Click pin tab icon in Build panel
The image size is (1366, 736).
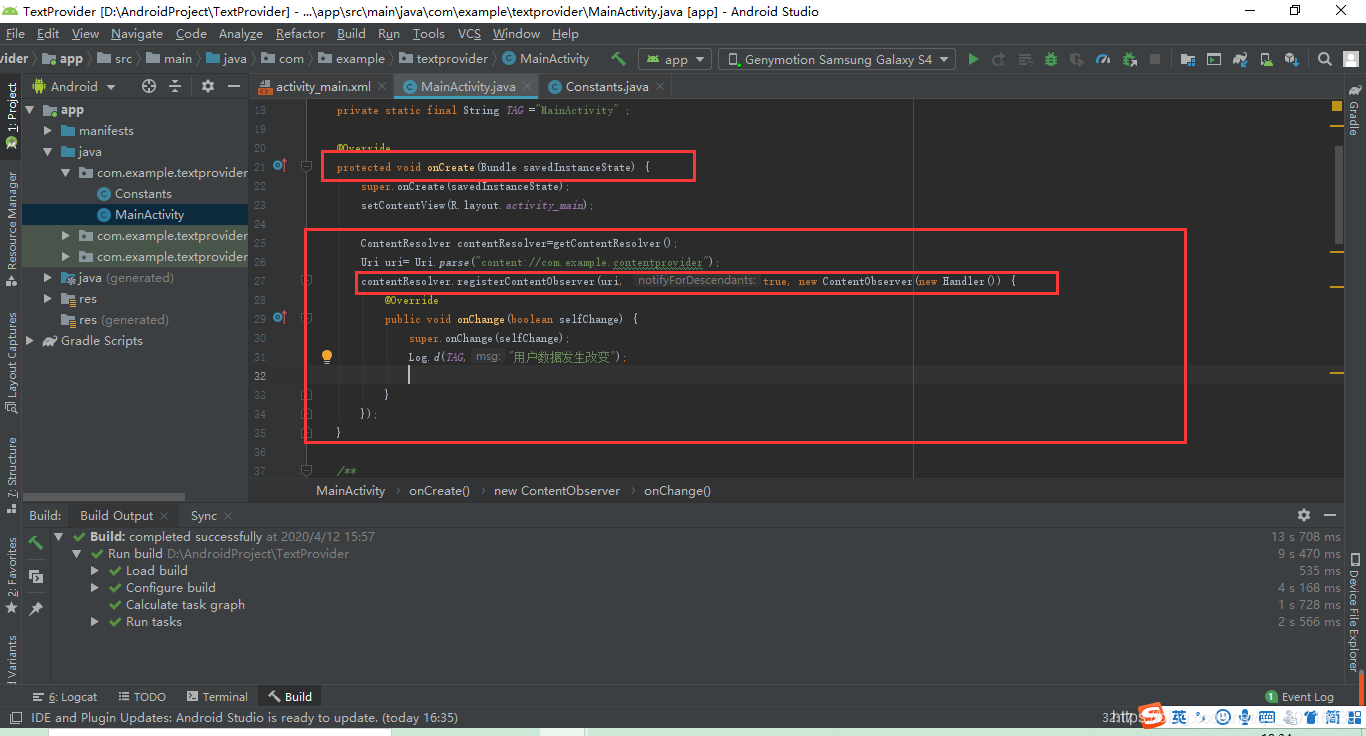click(x=36, y=608)
